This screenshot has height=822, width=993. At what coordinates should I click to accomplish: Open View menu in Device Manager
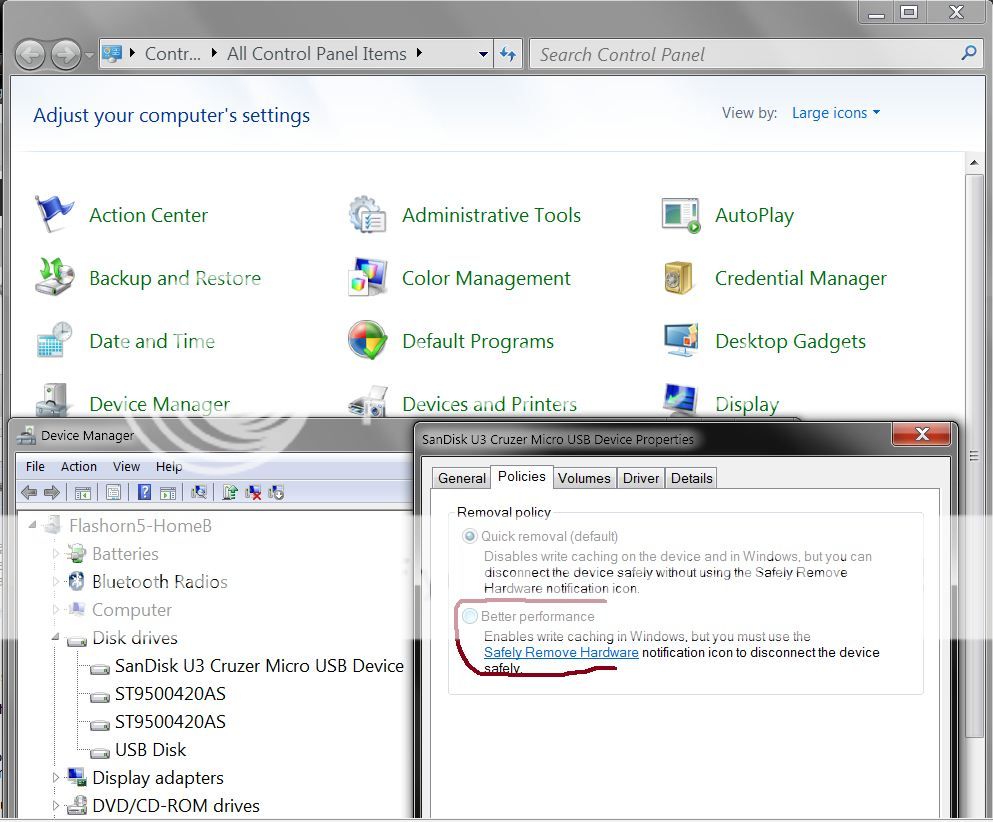tap(127, 467)
